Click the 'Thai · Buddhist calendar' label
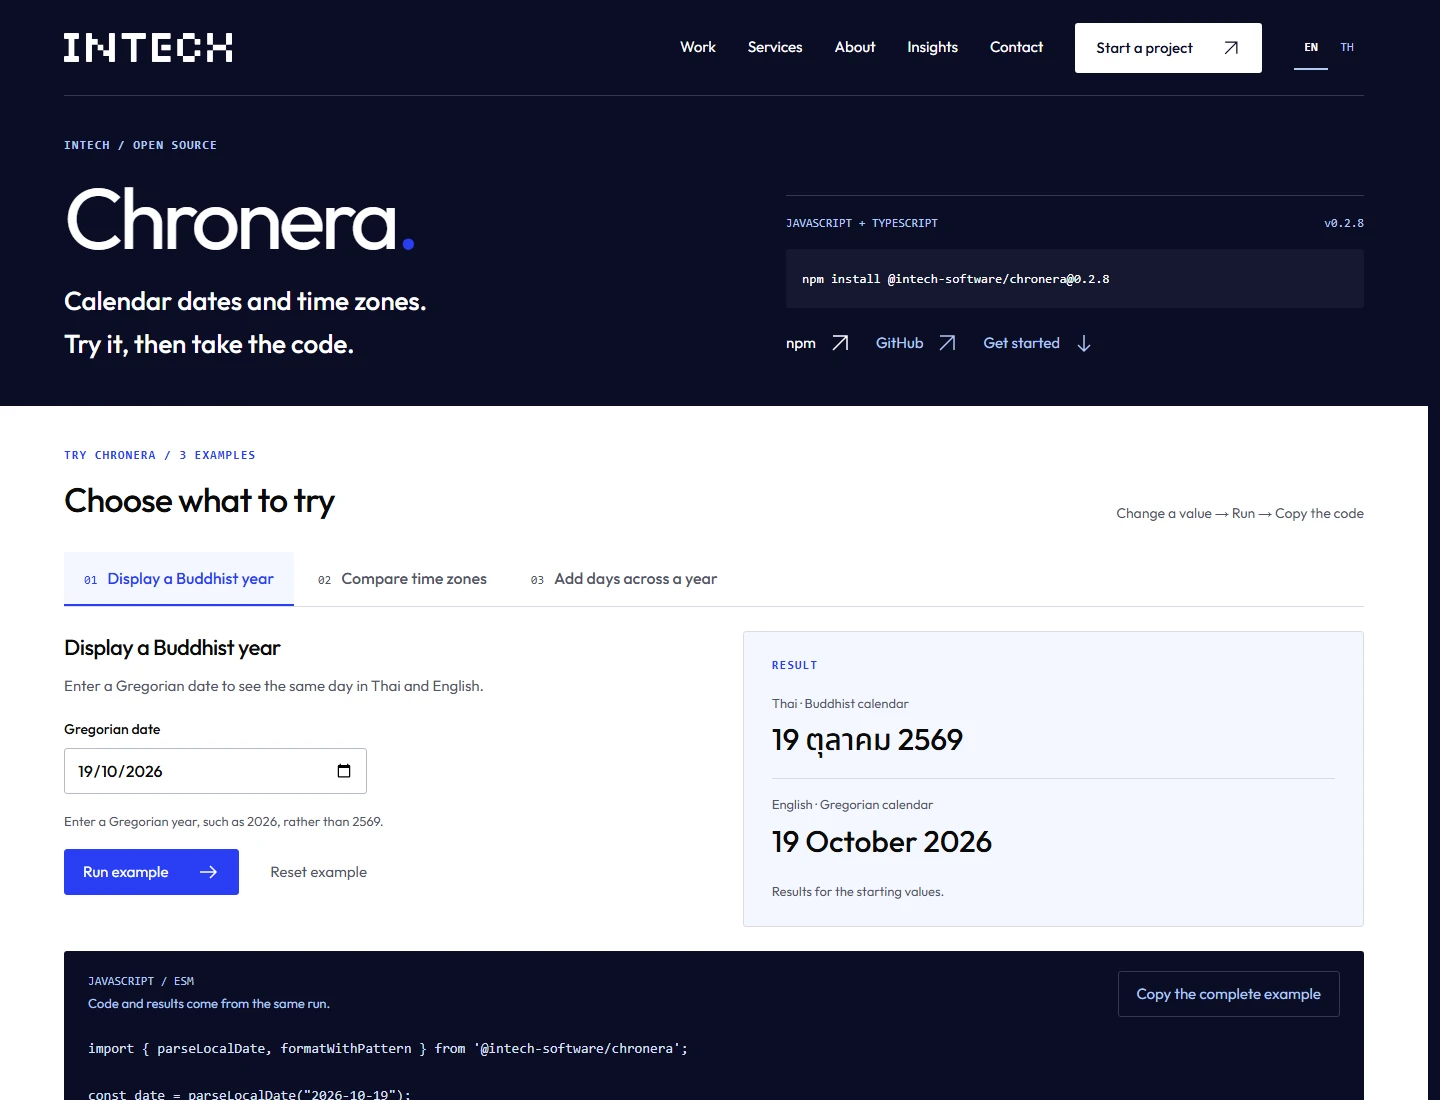 (840, 704)
